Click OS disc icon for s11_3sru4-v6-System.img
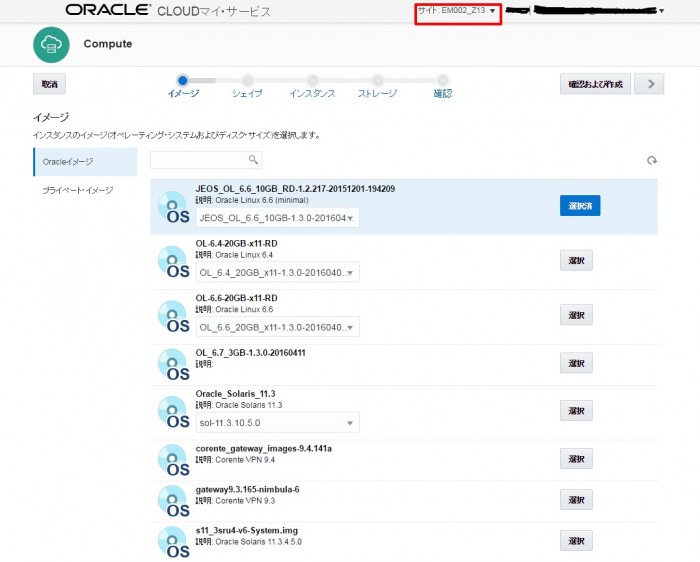 tap(174, 543)
